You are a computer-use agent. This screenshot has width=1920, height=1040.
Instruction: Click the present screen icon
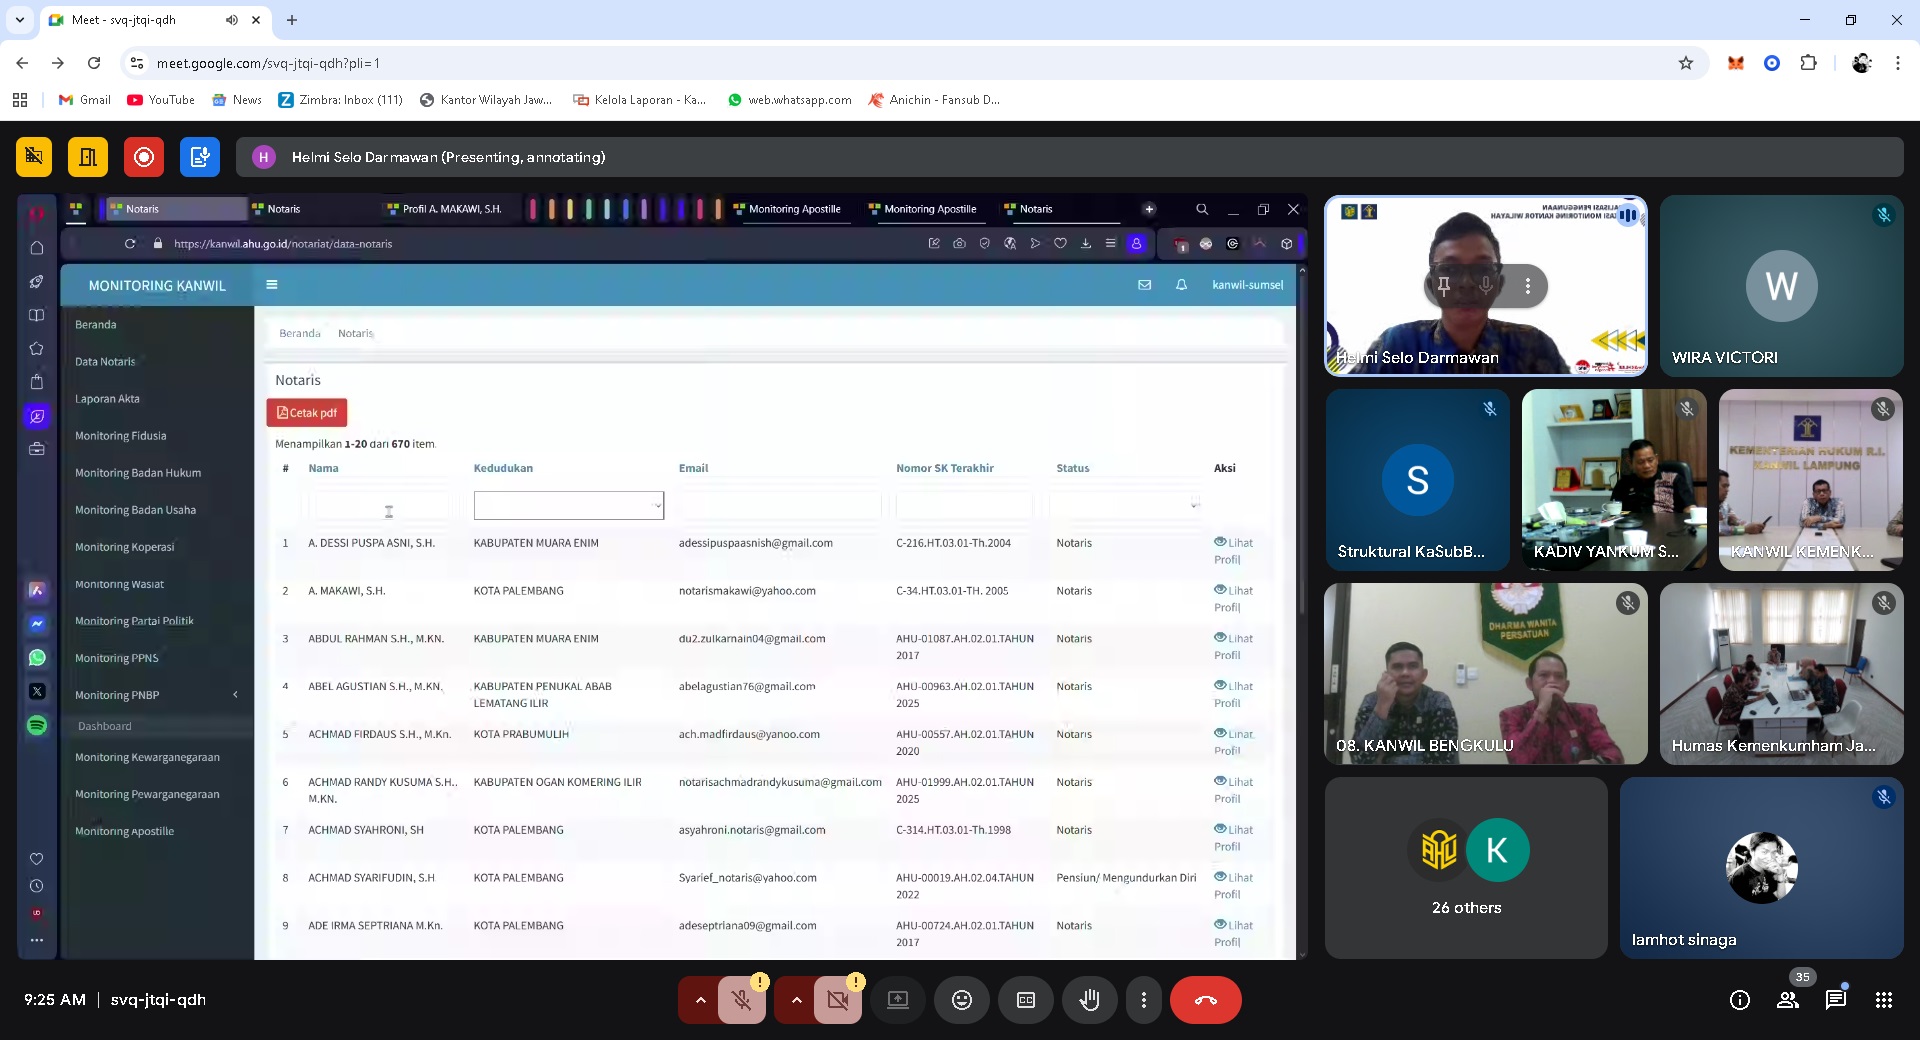pyautogui.click(x=897, y=1000)
